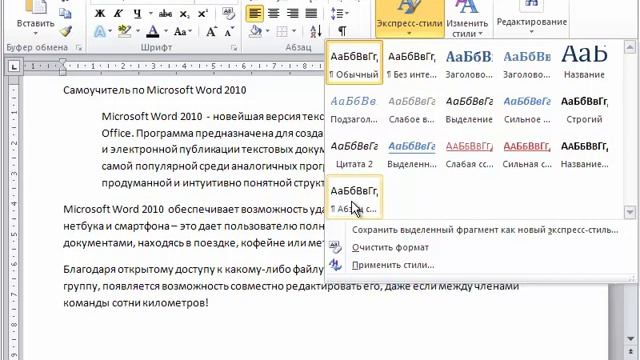Click the Clear Formatting eraser icon
Screen dimensions: 640x360
229,14
